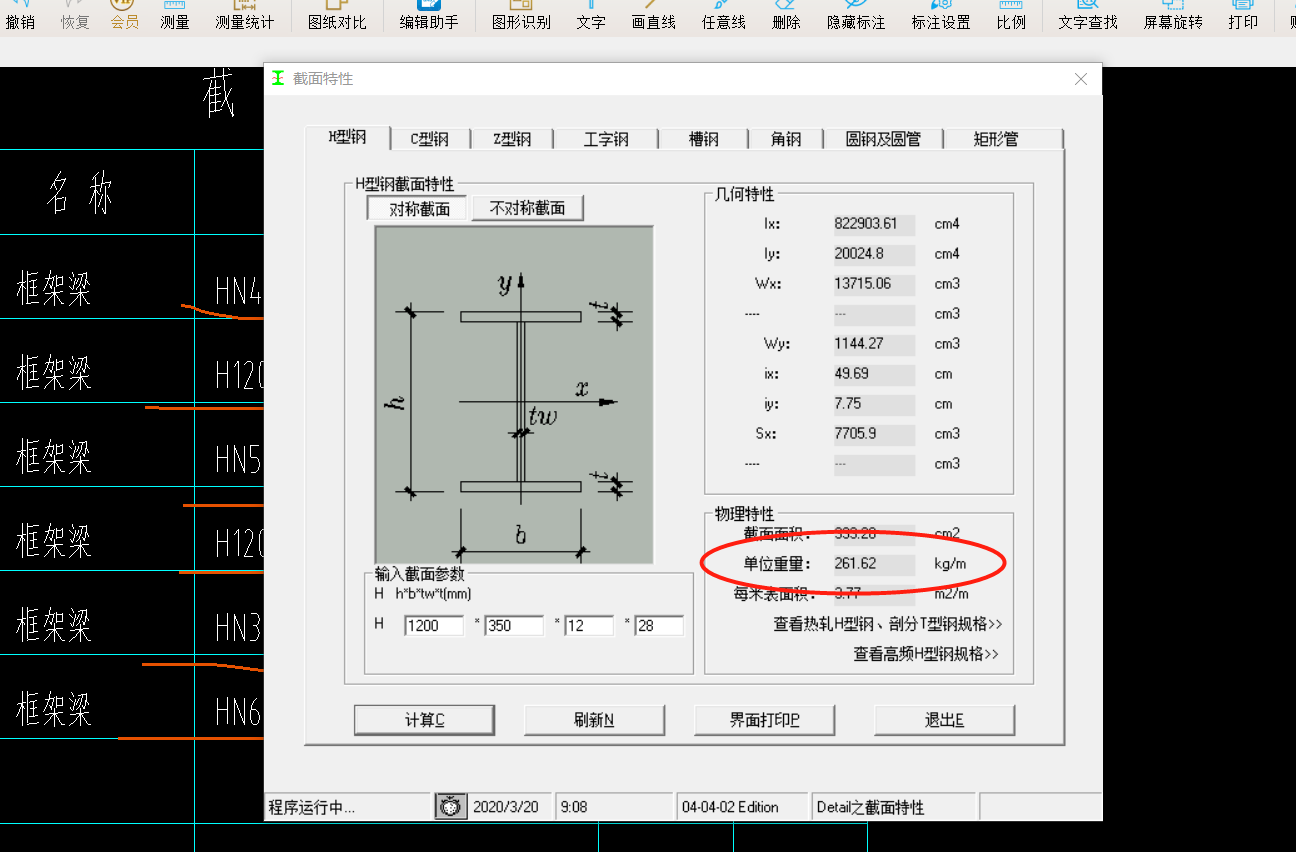The image size is (1296, 852).
Task: Select the 测量 measure tool
Action: coord(175,16)
